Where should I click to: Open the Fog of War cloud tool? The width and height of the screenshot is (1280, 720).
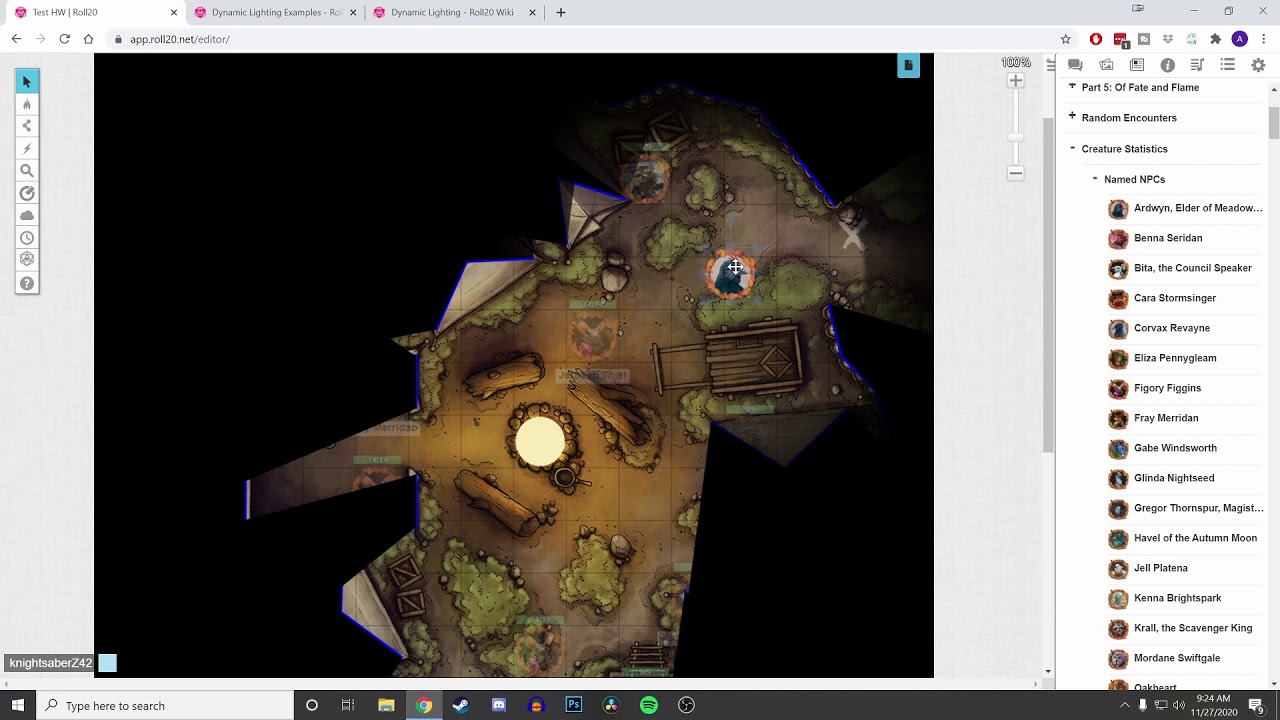coord(27,215)
